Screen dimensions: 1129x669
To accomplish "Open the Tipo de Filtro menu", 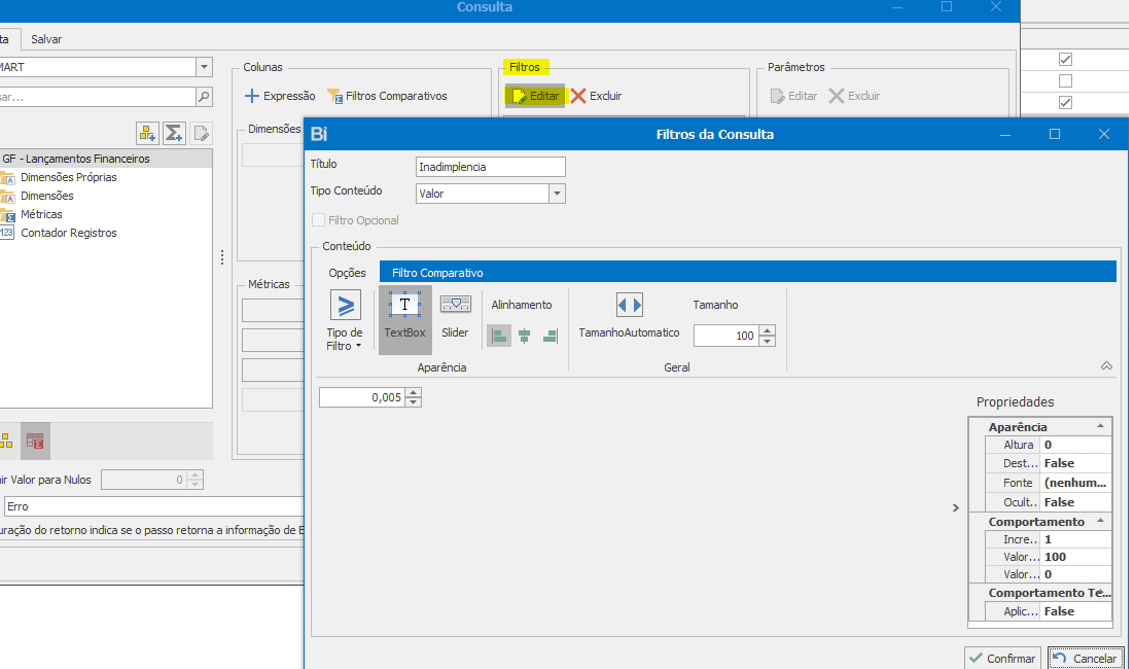I will 345,320.
